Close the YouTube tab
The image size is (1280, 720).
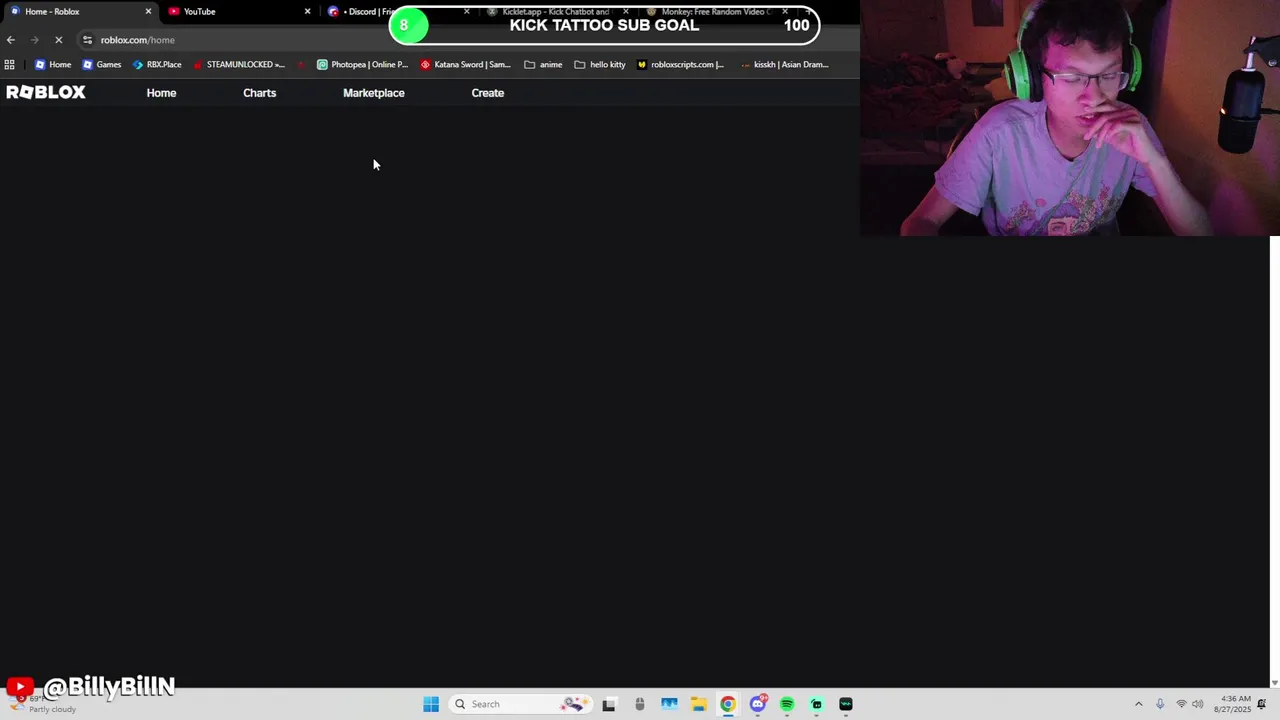pos(307,11)
